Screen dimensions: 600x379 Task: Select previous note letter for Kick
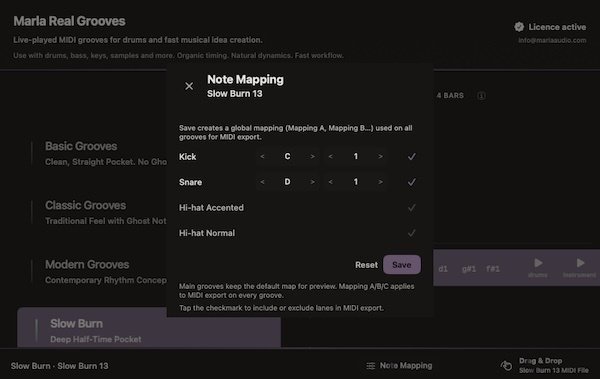[262, 157]
